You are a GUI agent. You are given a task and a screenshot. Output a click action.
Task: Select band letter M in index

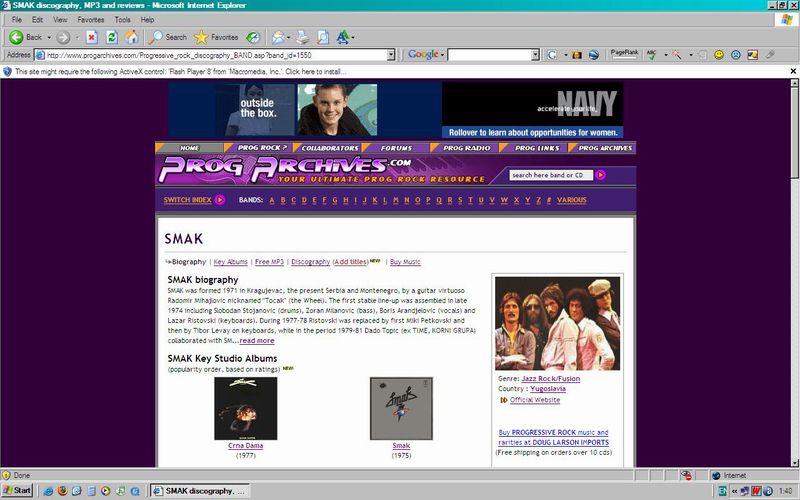click(395, 200)
